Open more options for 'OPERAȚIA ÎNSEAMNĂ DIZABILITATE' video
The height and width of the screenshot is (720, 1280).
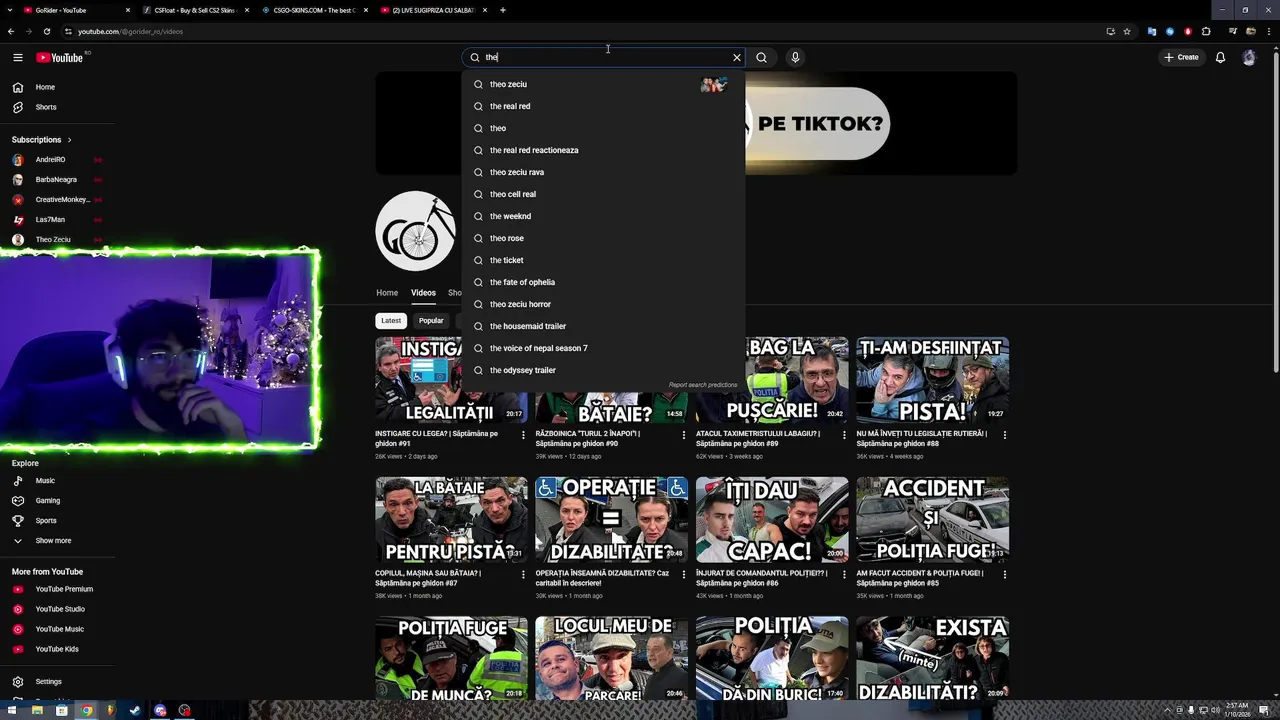tap(684, 575)
